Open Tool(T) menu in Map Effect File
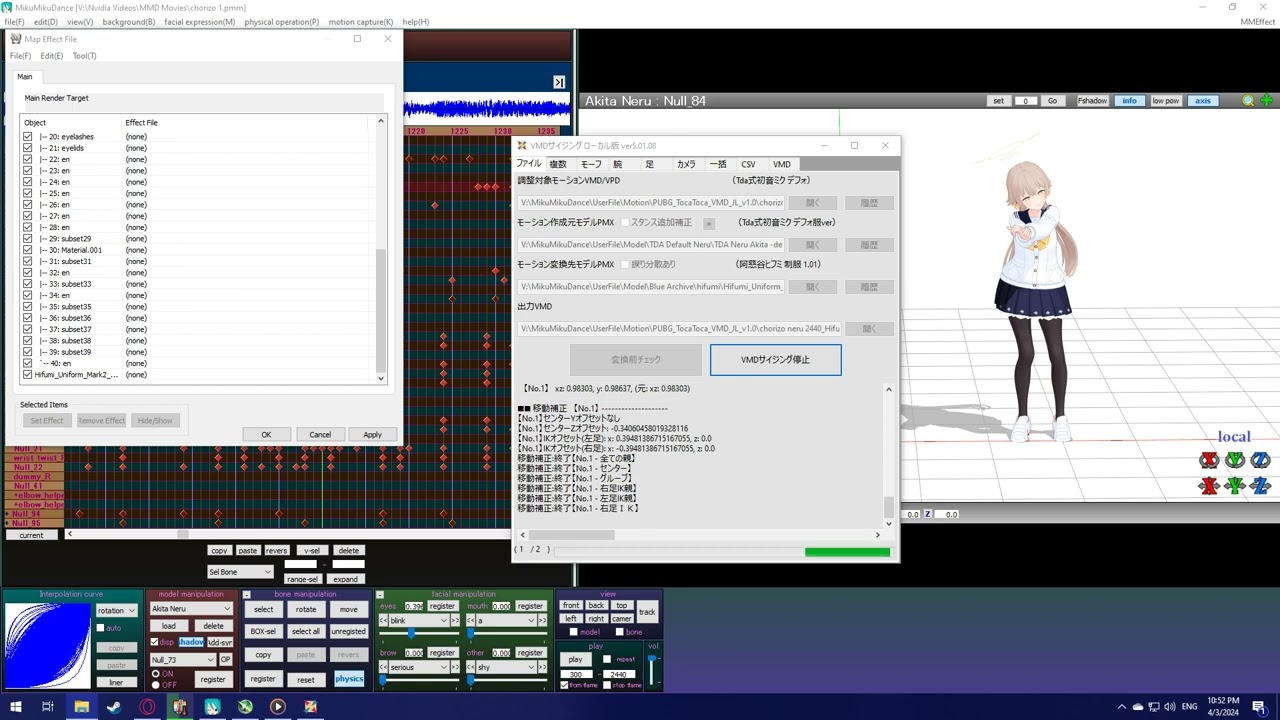 tap(84, 56)
